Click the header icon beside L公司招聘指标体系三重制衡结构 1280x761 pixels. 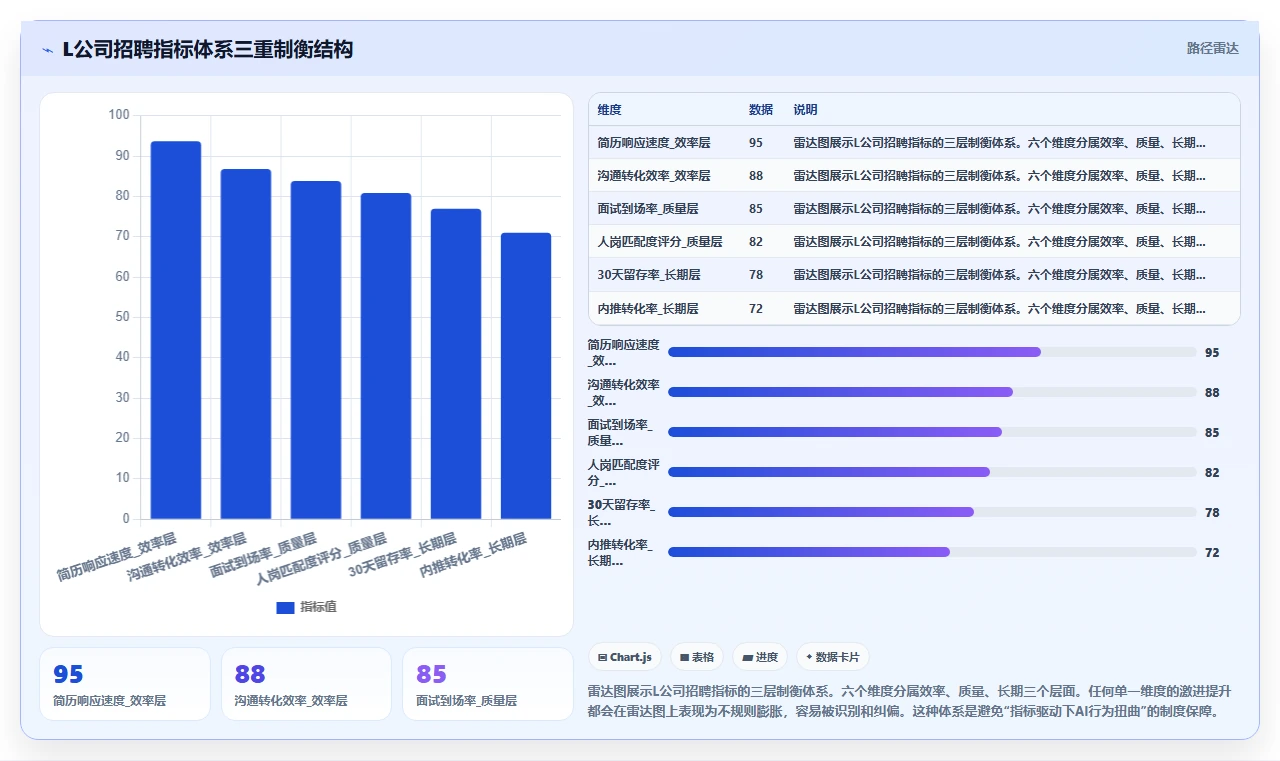tap(48, 50)
